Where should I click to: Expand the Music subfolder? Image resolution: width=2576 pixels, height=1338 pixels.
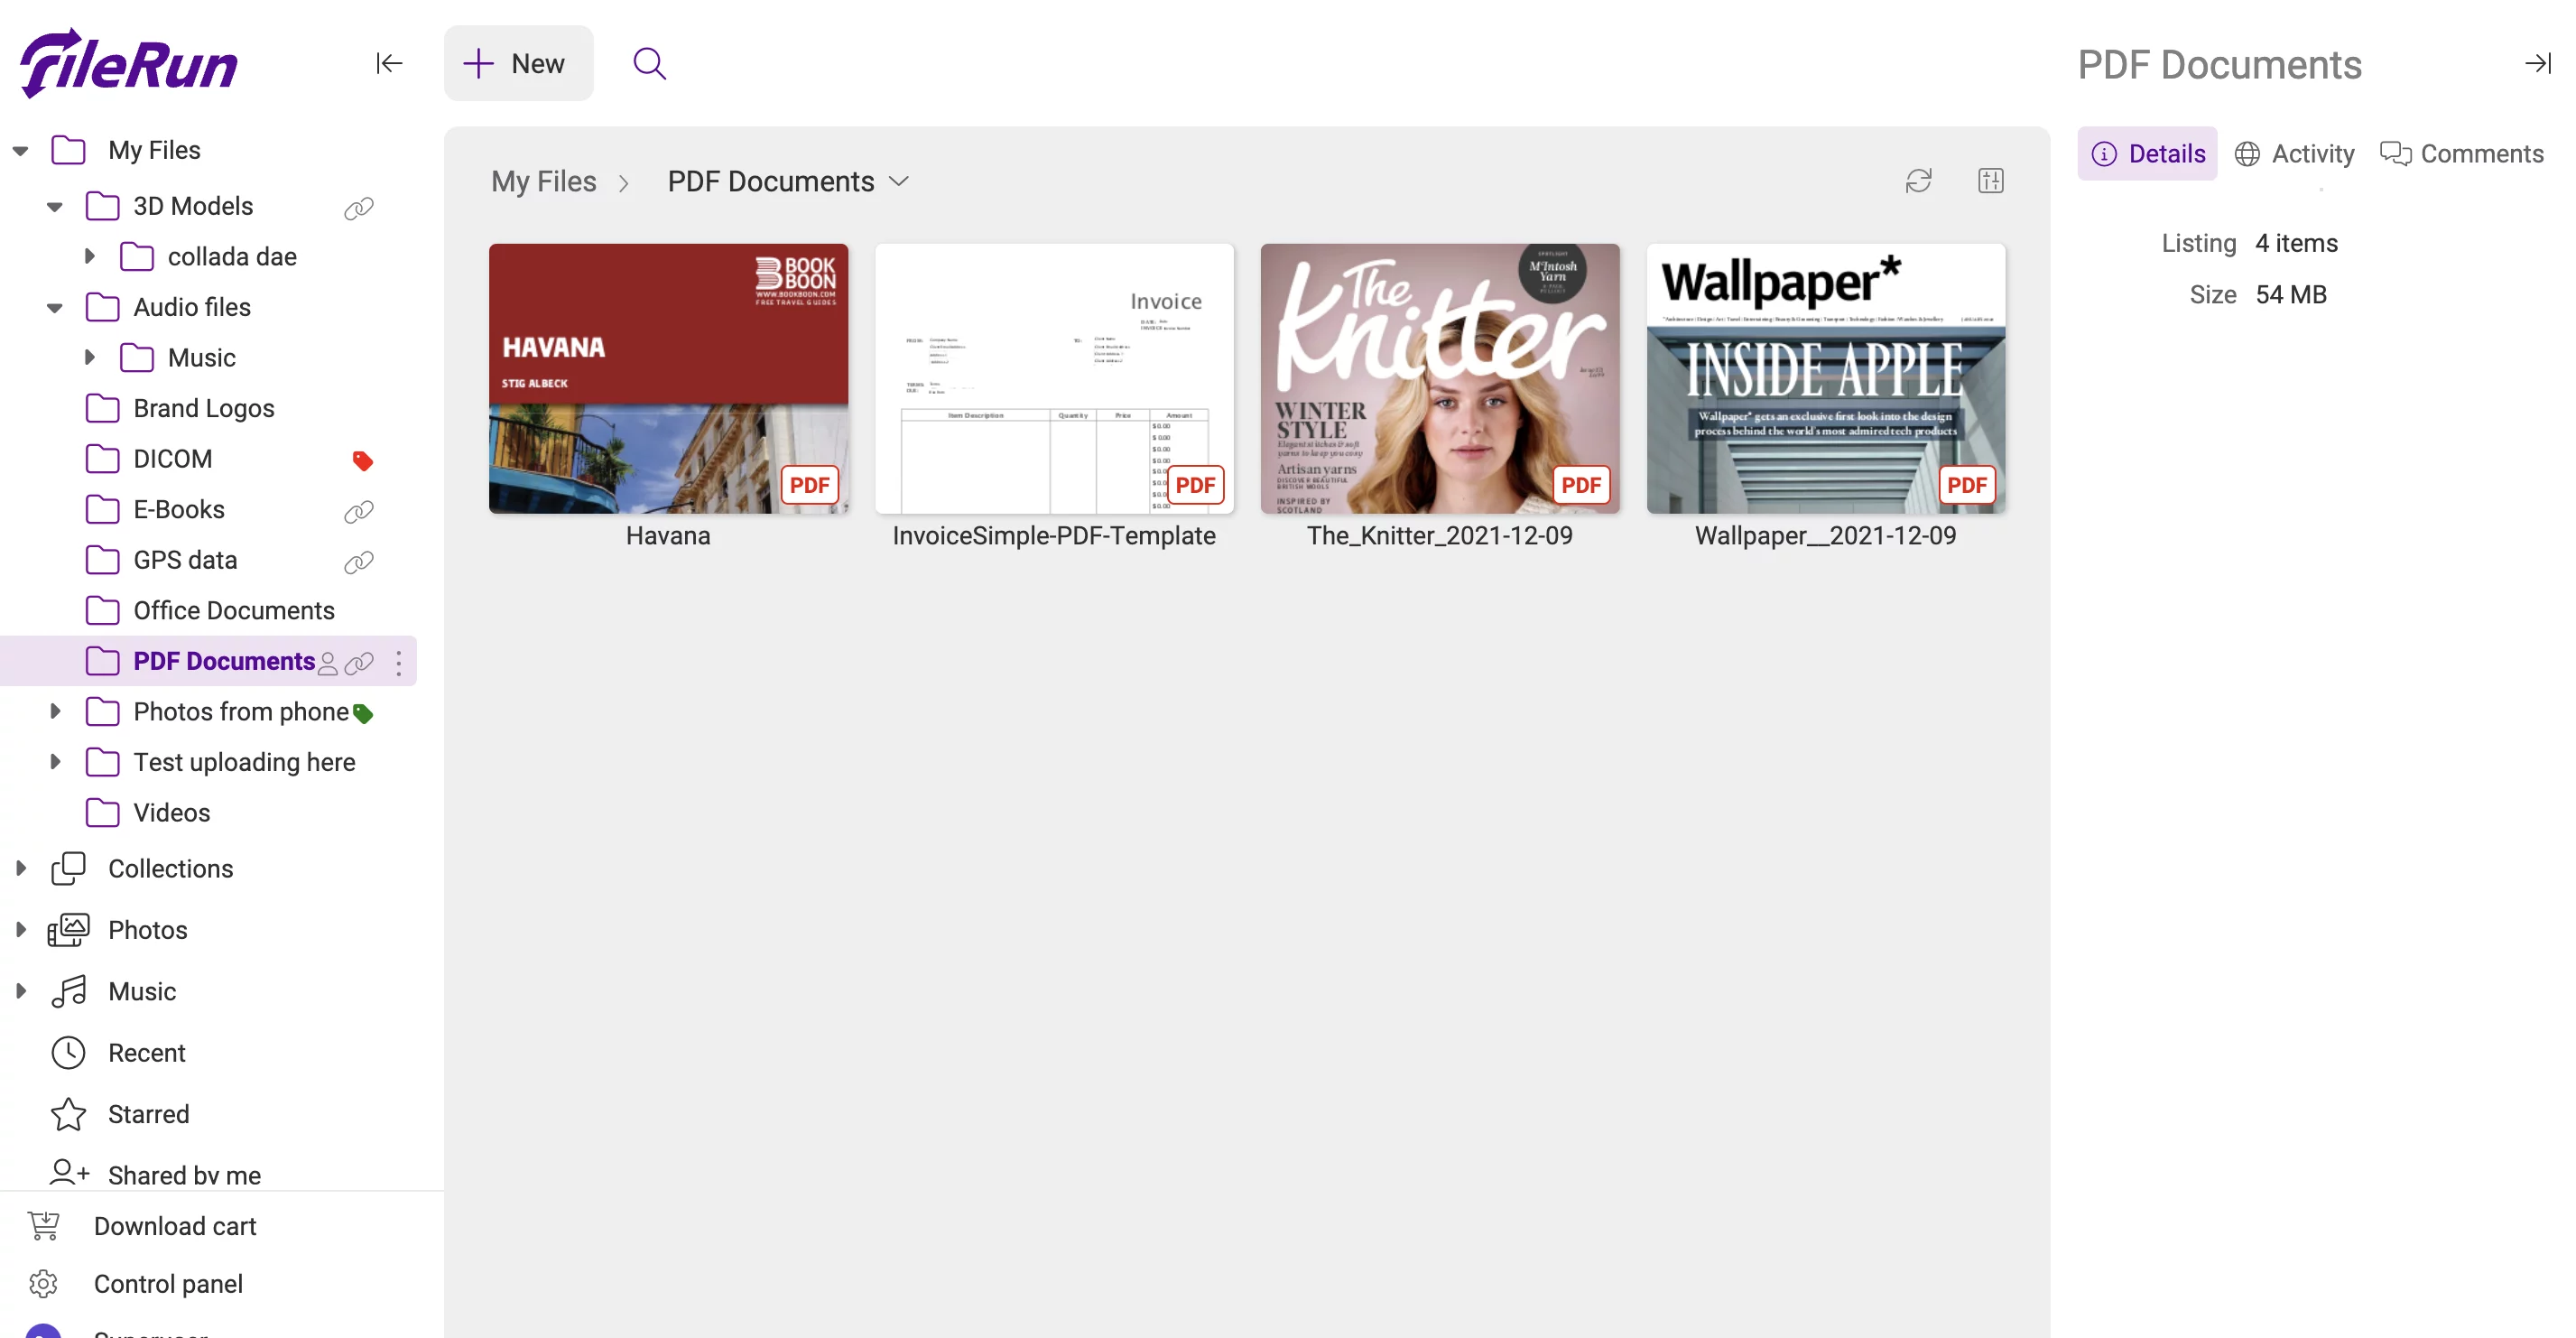click(x=89, y=357)
